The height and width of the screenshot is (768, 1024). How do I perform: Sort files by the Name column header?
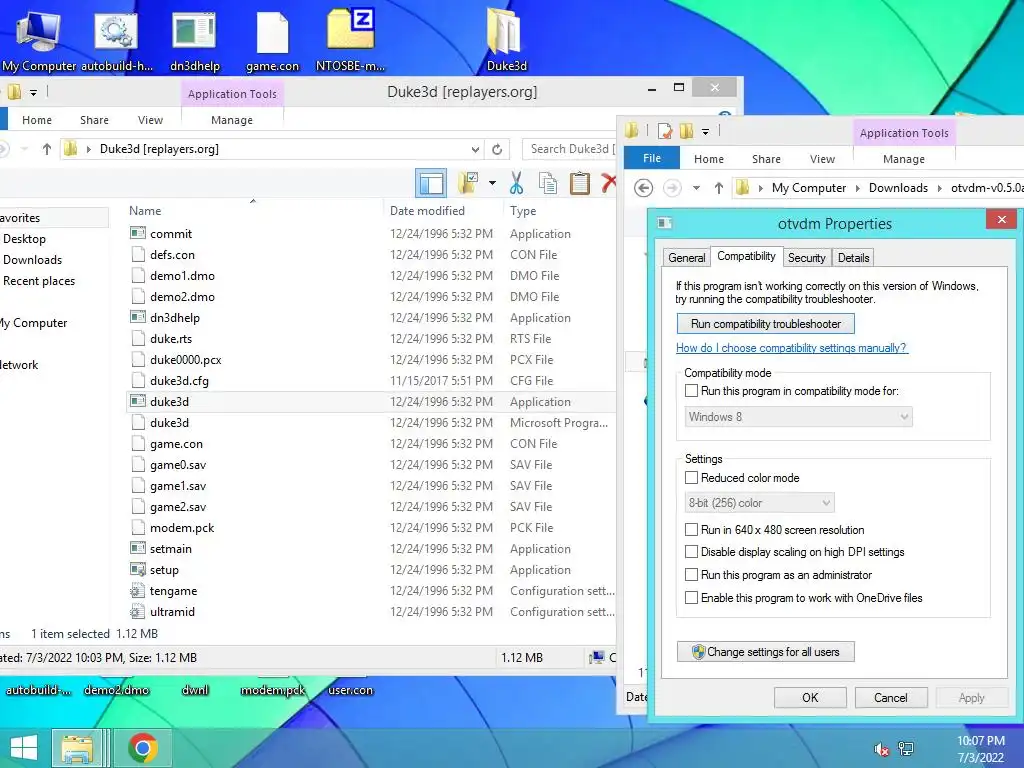145,211
